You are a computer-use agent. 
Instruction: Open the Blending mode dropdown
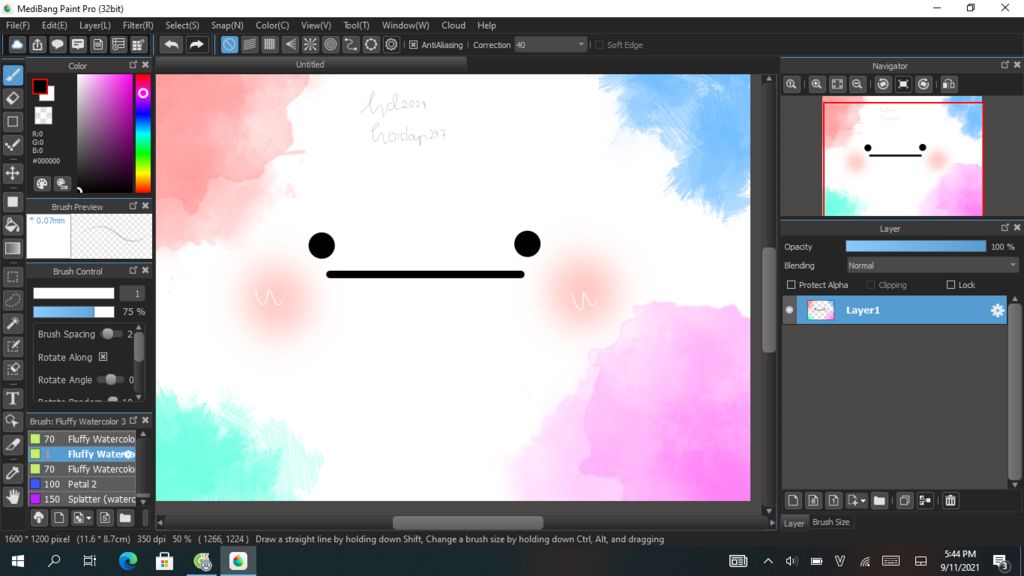pos(932,266)
